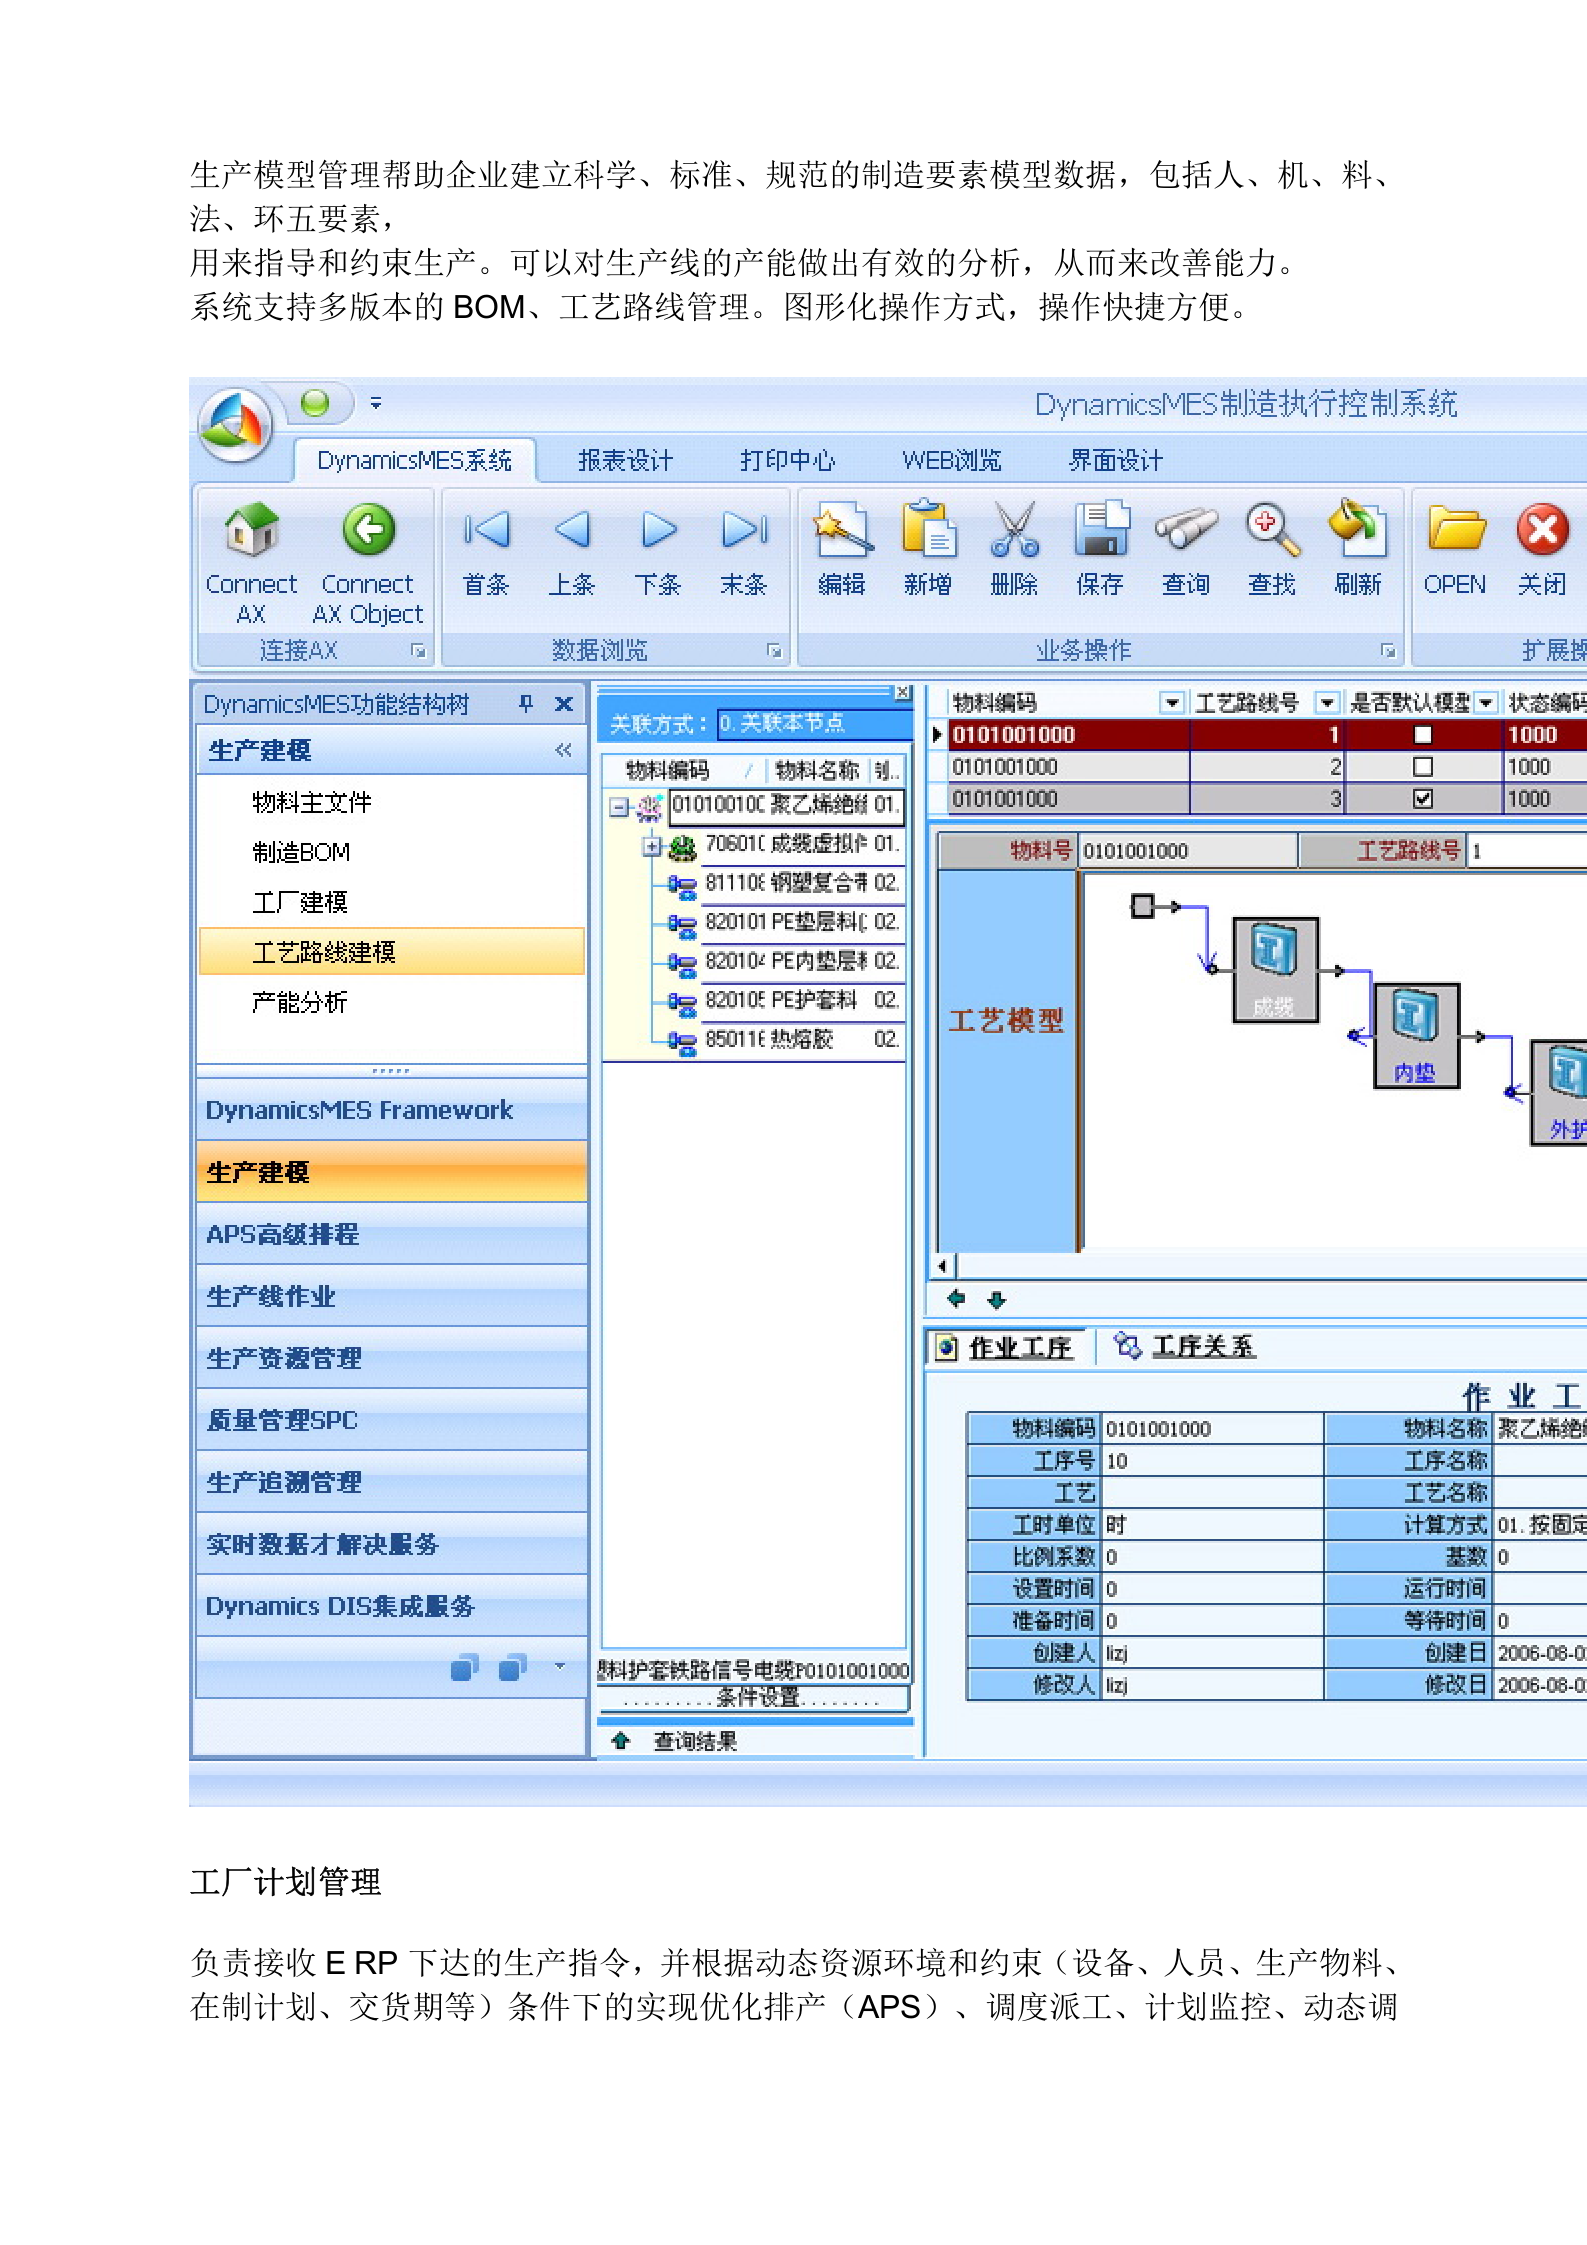The width and height of the screenshot is (1587, 2245).
Task: Select 制造BOM in the function tree
Action: pos(301,852)
